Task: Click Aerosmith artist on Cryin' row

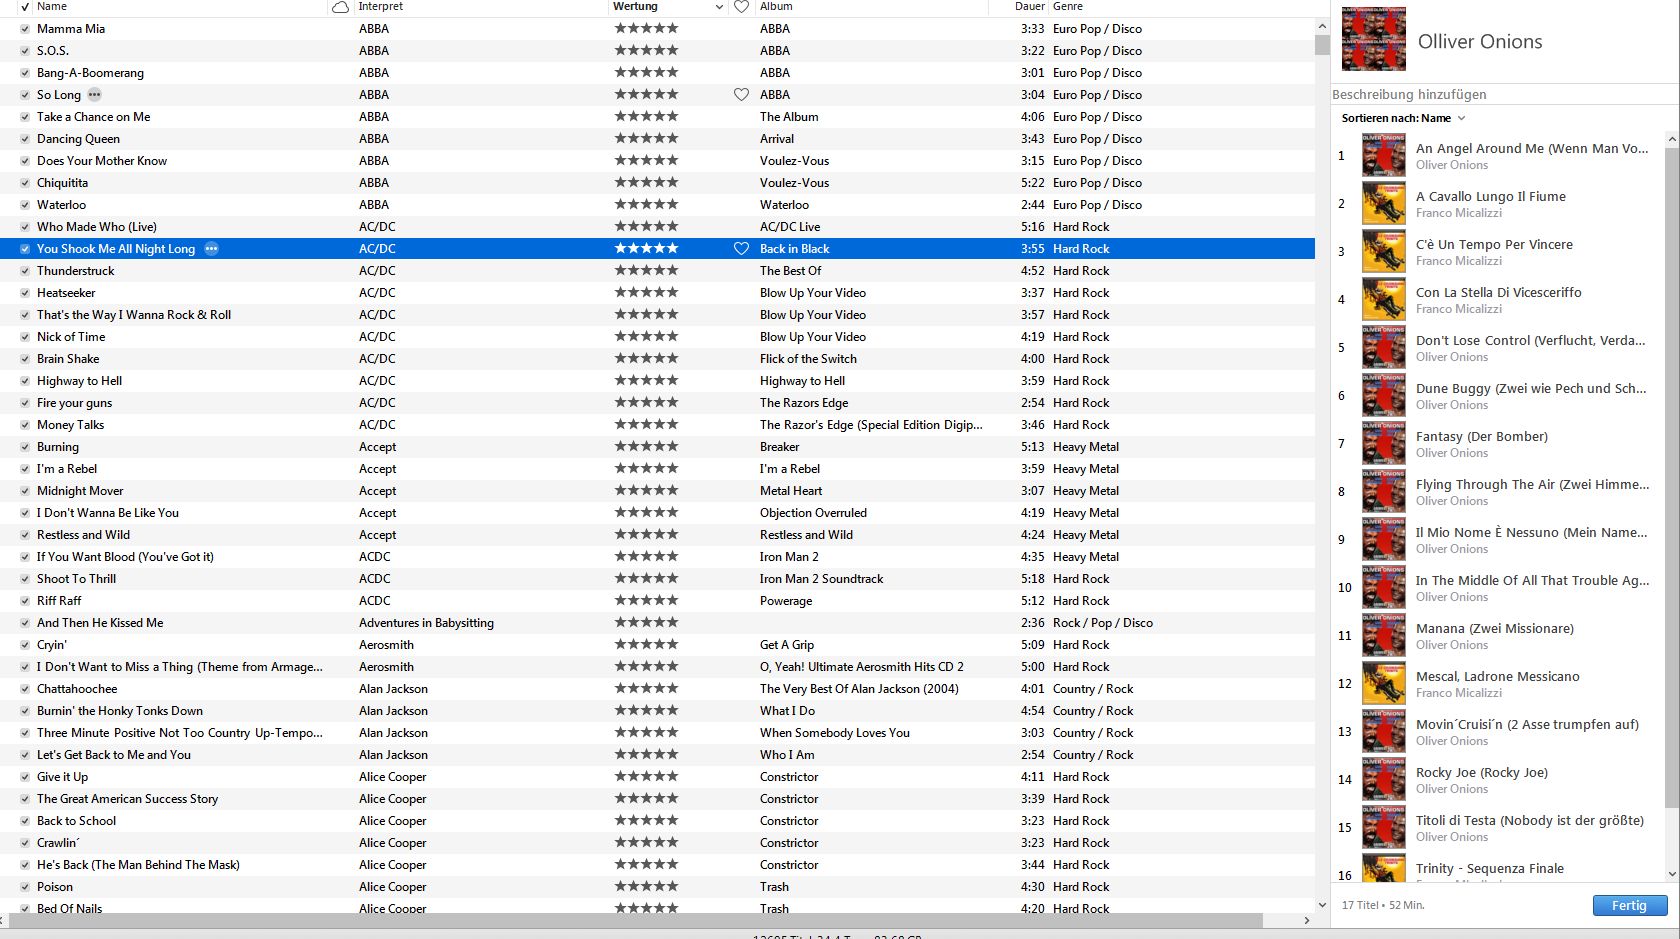Action: 386,645
